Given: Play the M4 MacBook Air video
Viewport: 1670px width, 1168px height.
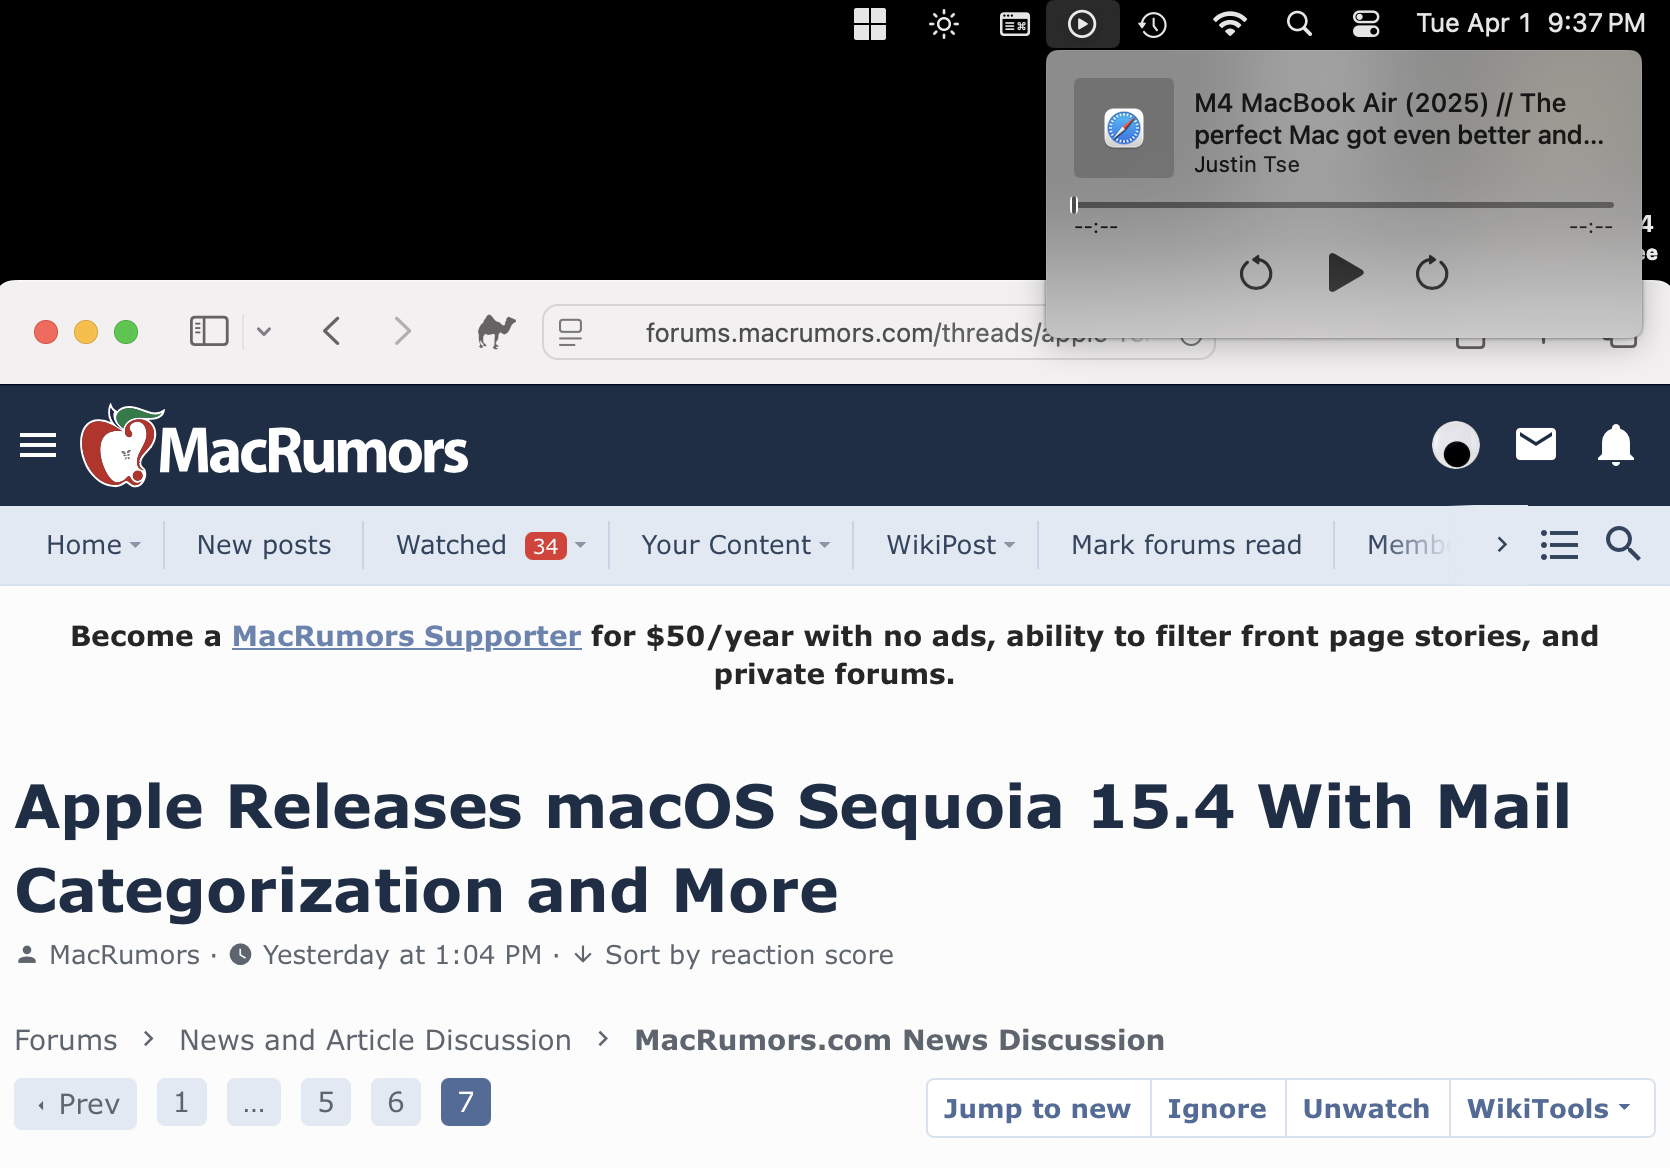Looking at the screenshot, I should tap(1344, 273).
